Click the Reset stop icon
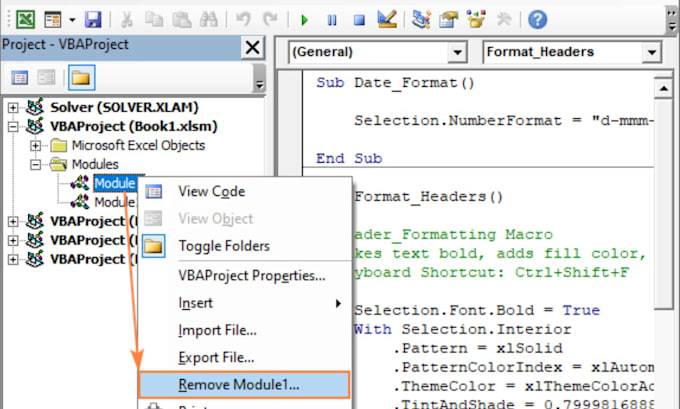 pos(359,20)
